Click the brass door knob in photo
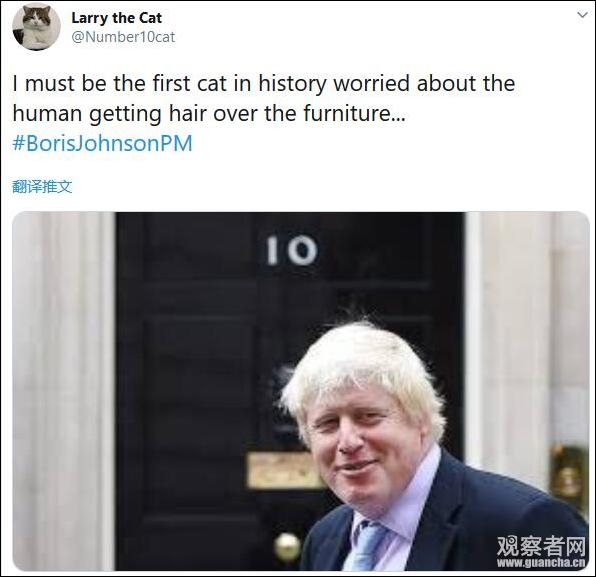The width and height of the screenshot is (596, 577). 287,546
